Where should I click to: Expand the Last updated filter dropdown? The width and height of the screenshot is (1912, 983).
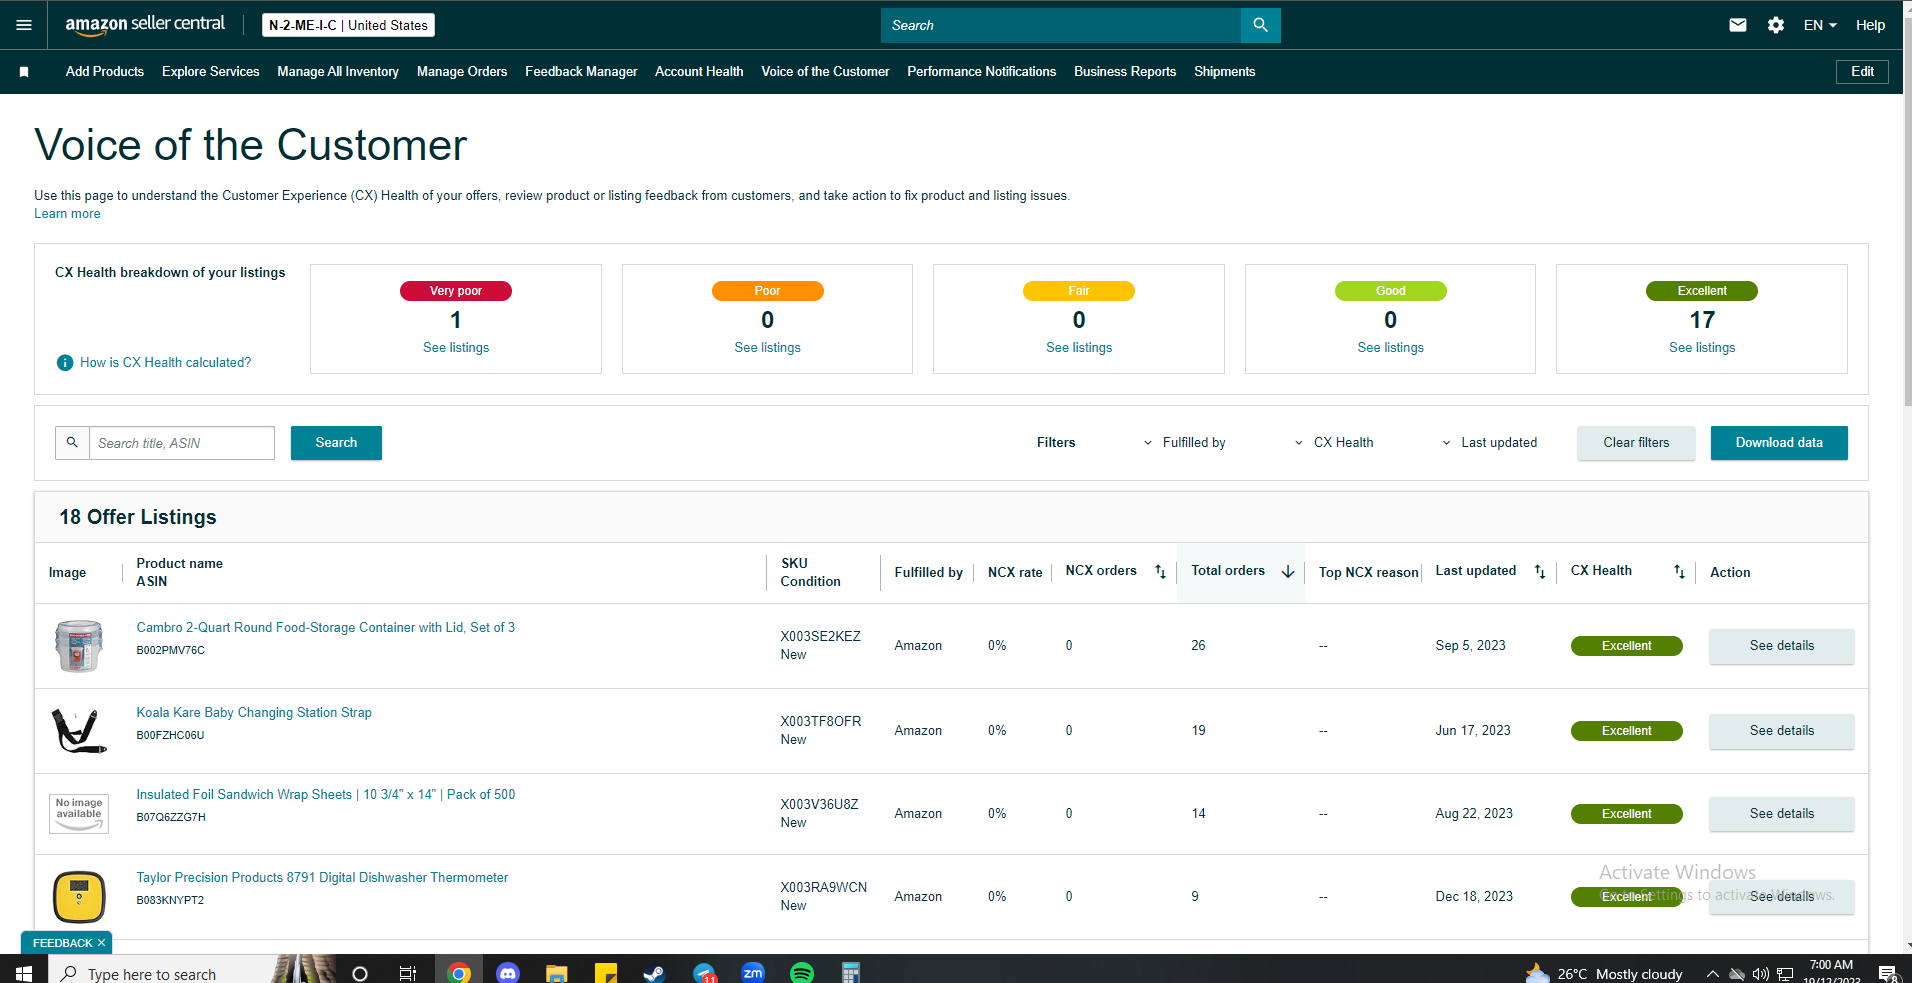coord(1489,442)
